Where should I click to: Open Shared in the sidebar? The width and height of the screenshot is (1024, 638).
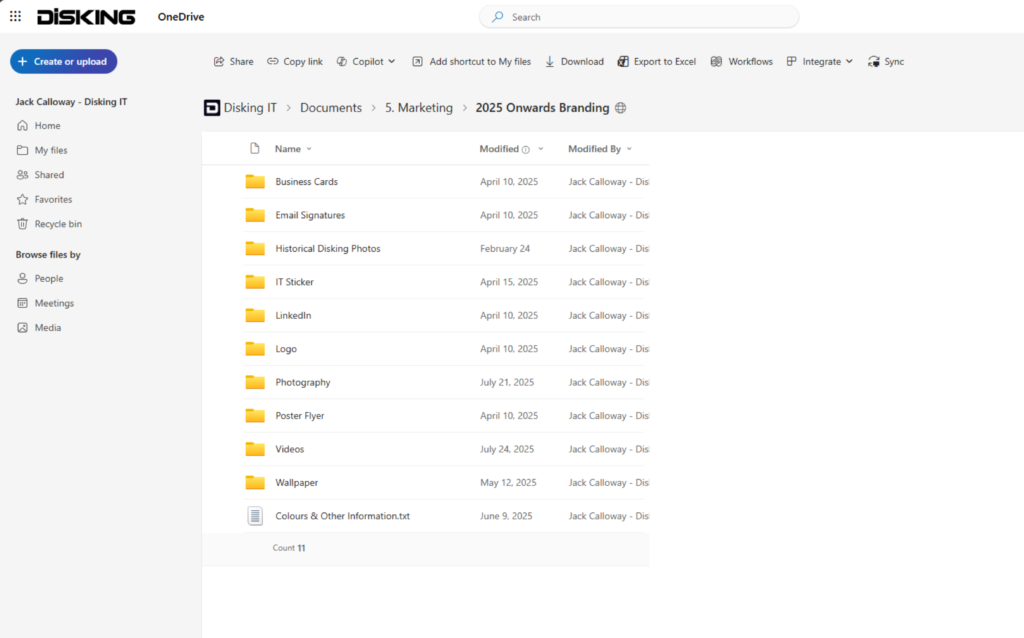click(x=49, y=174)
